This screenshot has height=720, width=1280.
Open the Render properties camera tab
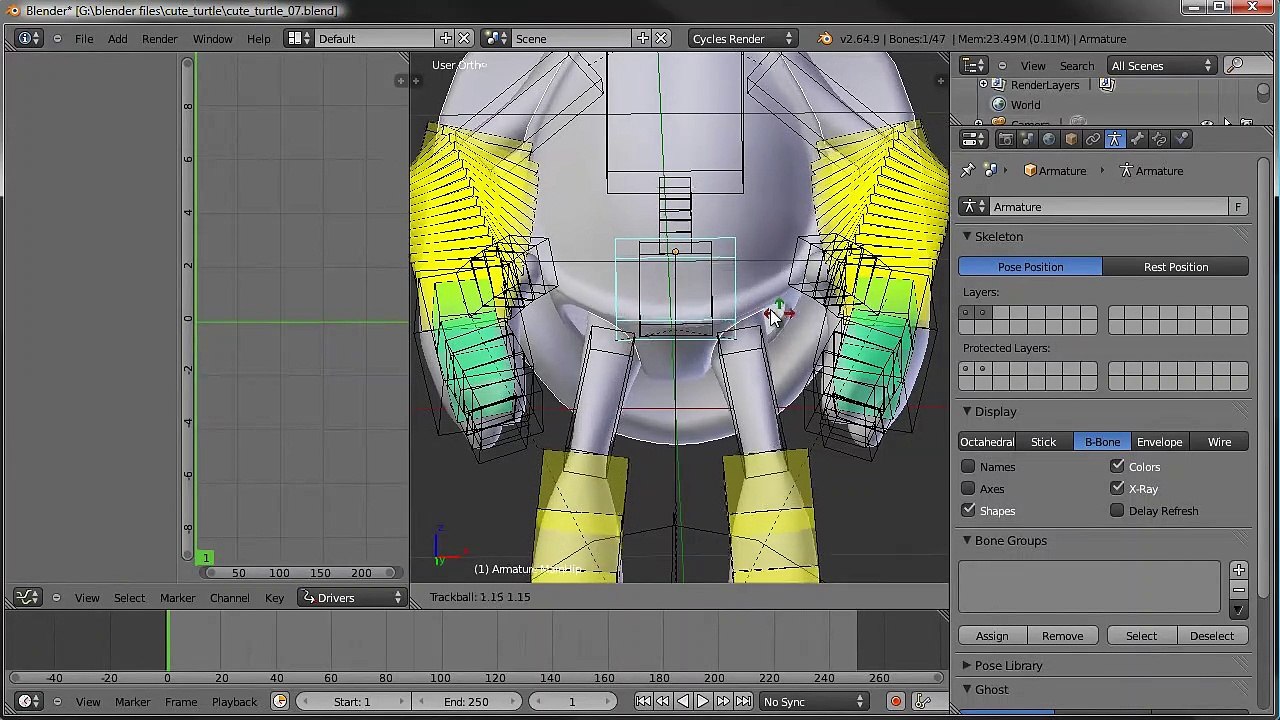(x=1005, y=139)
